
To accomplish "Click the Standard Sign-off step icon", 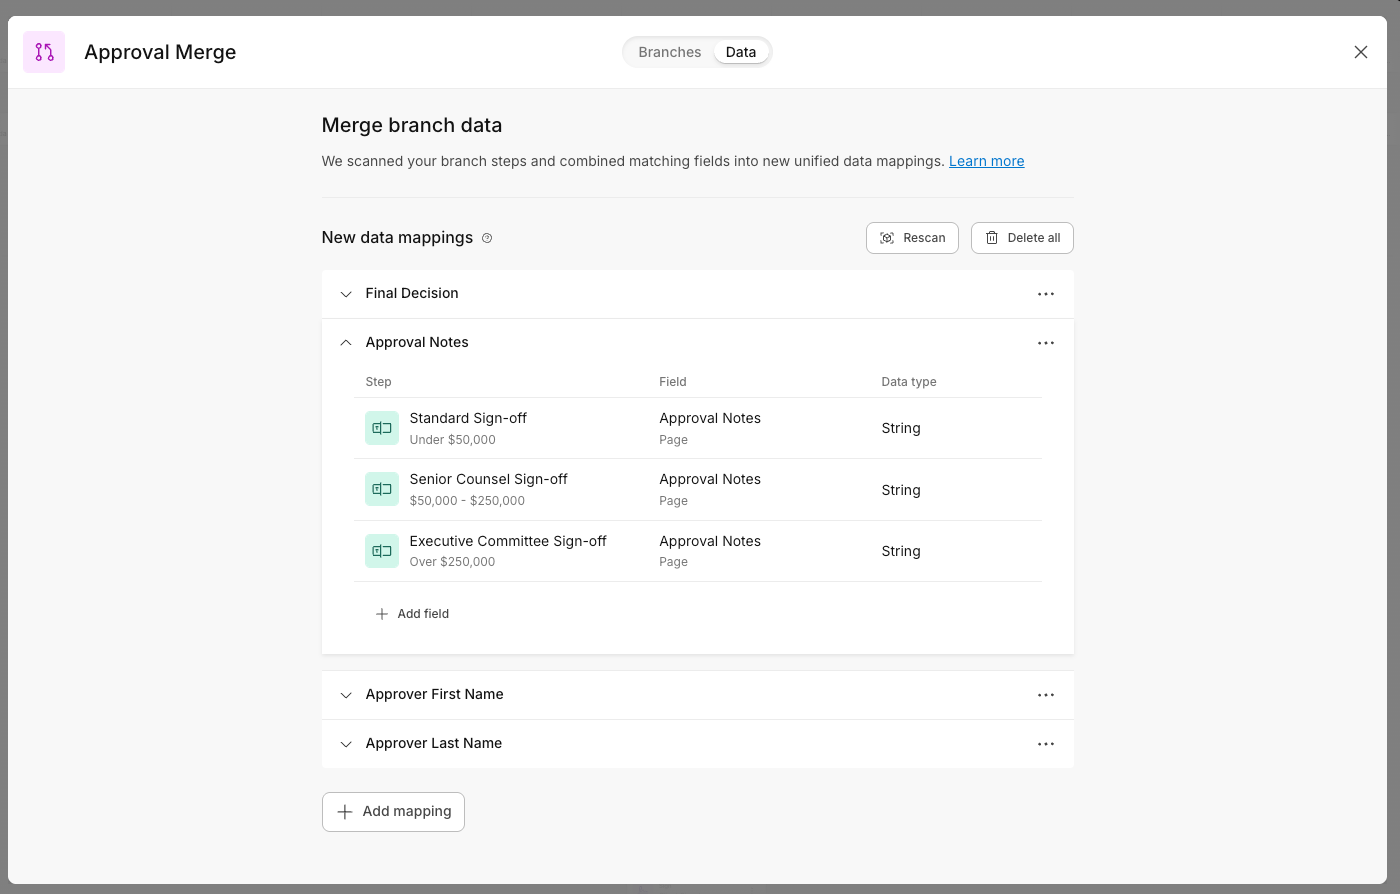I will point(382,428).
